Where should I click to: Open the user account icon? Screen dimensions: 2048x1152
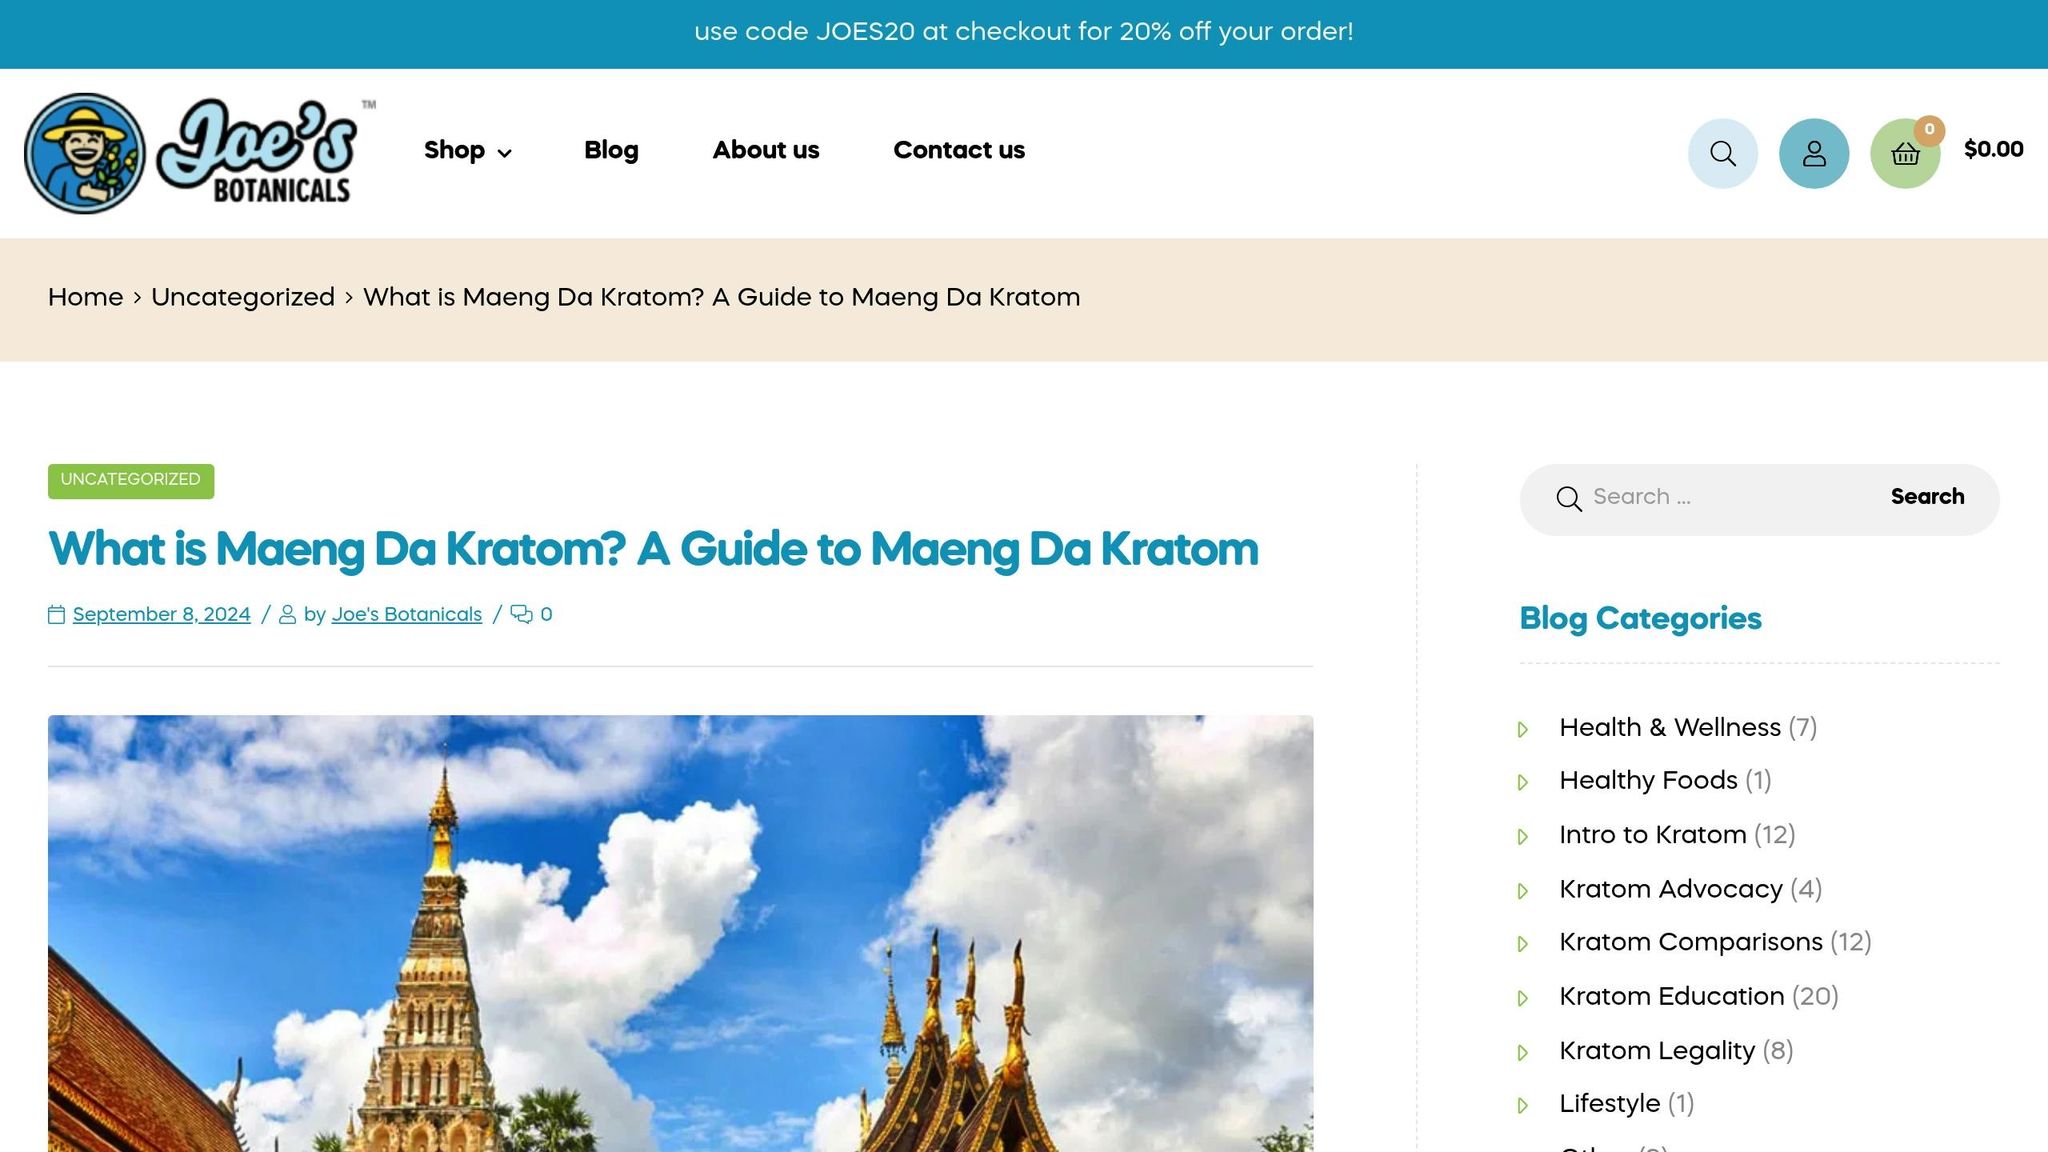(x=1813, y=153)
